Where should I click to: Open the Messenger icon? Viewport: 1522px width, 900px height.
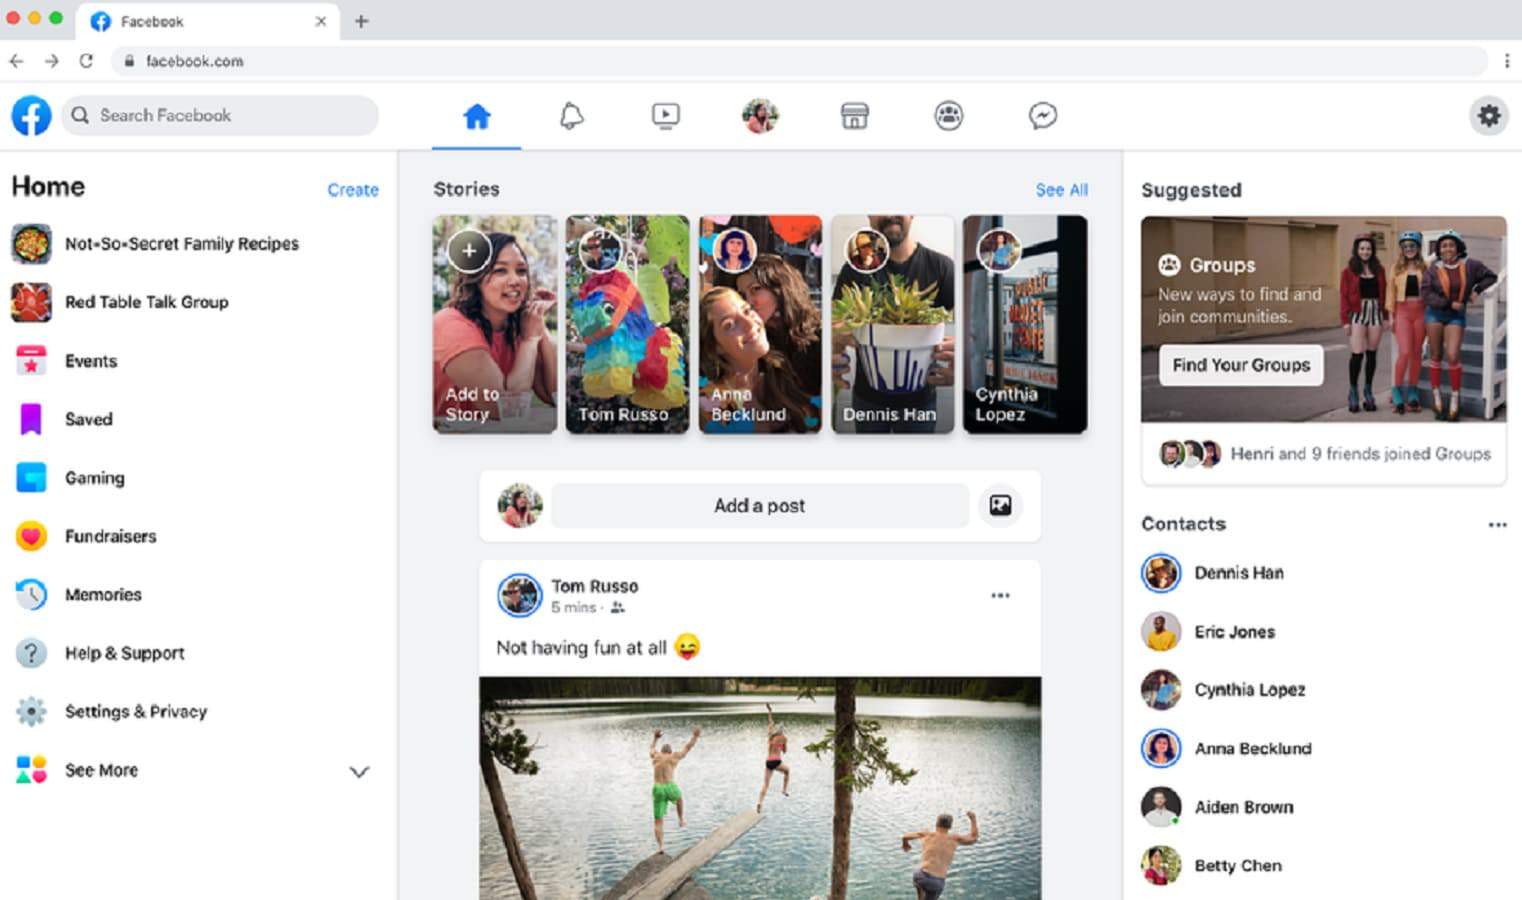[1043, 116]
